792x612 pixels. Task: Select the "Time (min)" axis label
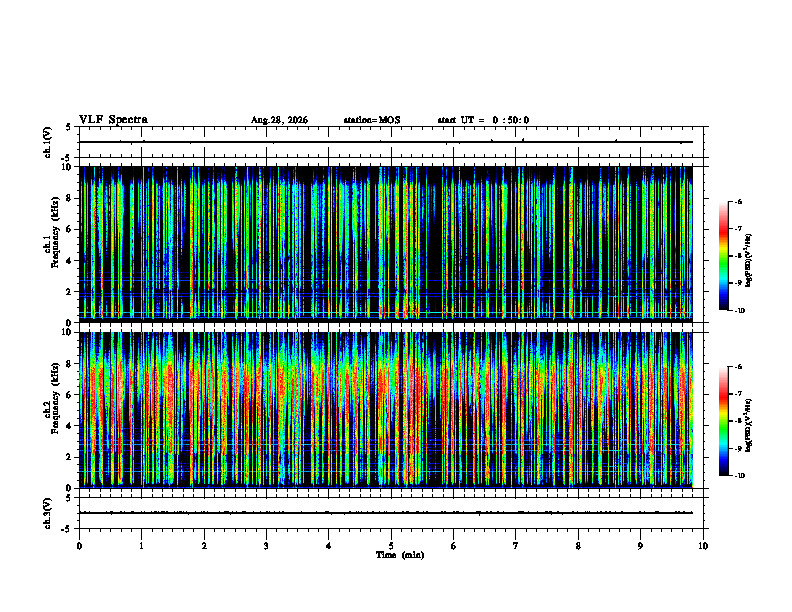[x=400, y=555]
